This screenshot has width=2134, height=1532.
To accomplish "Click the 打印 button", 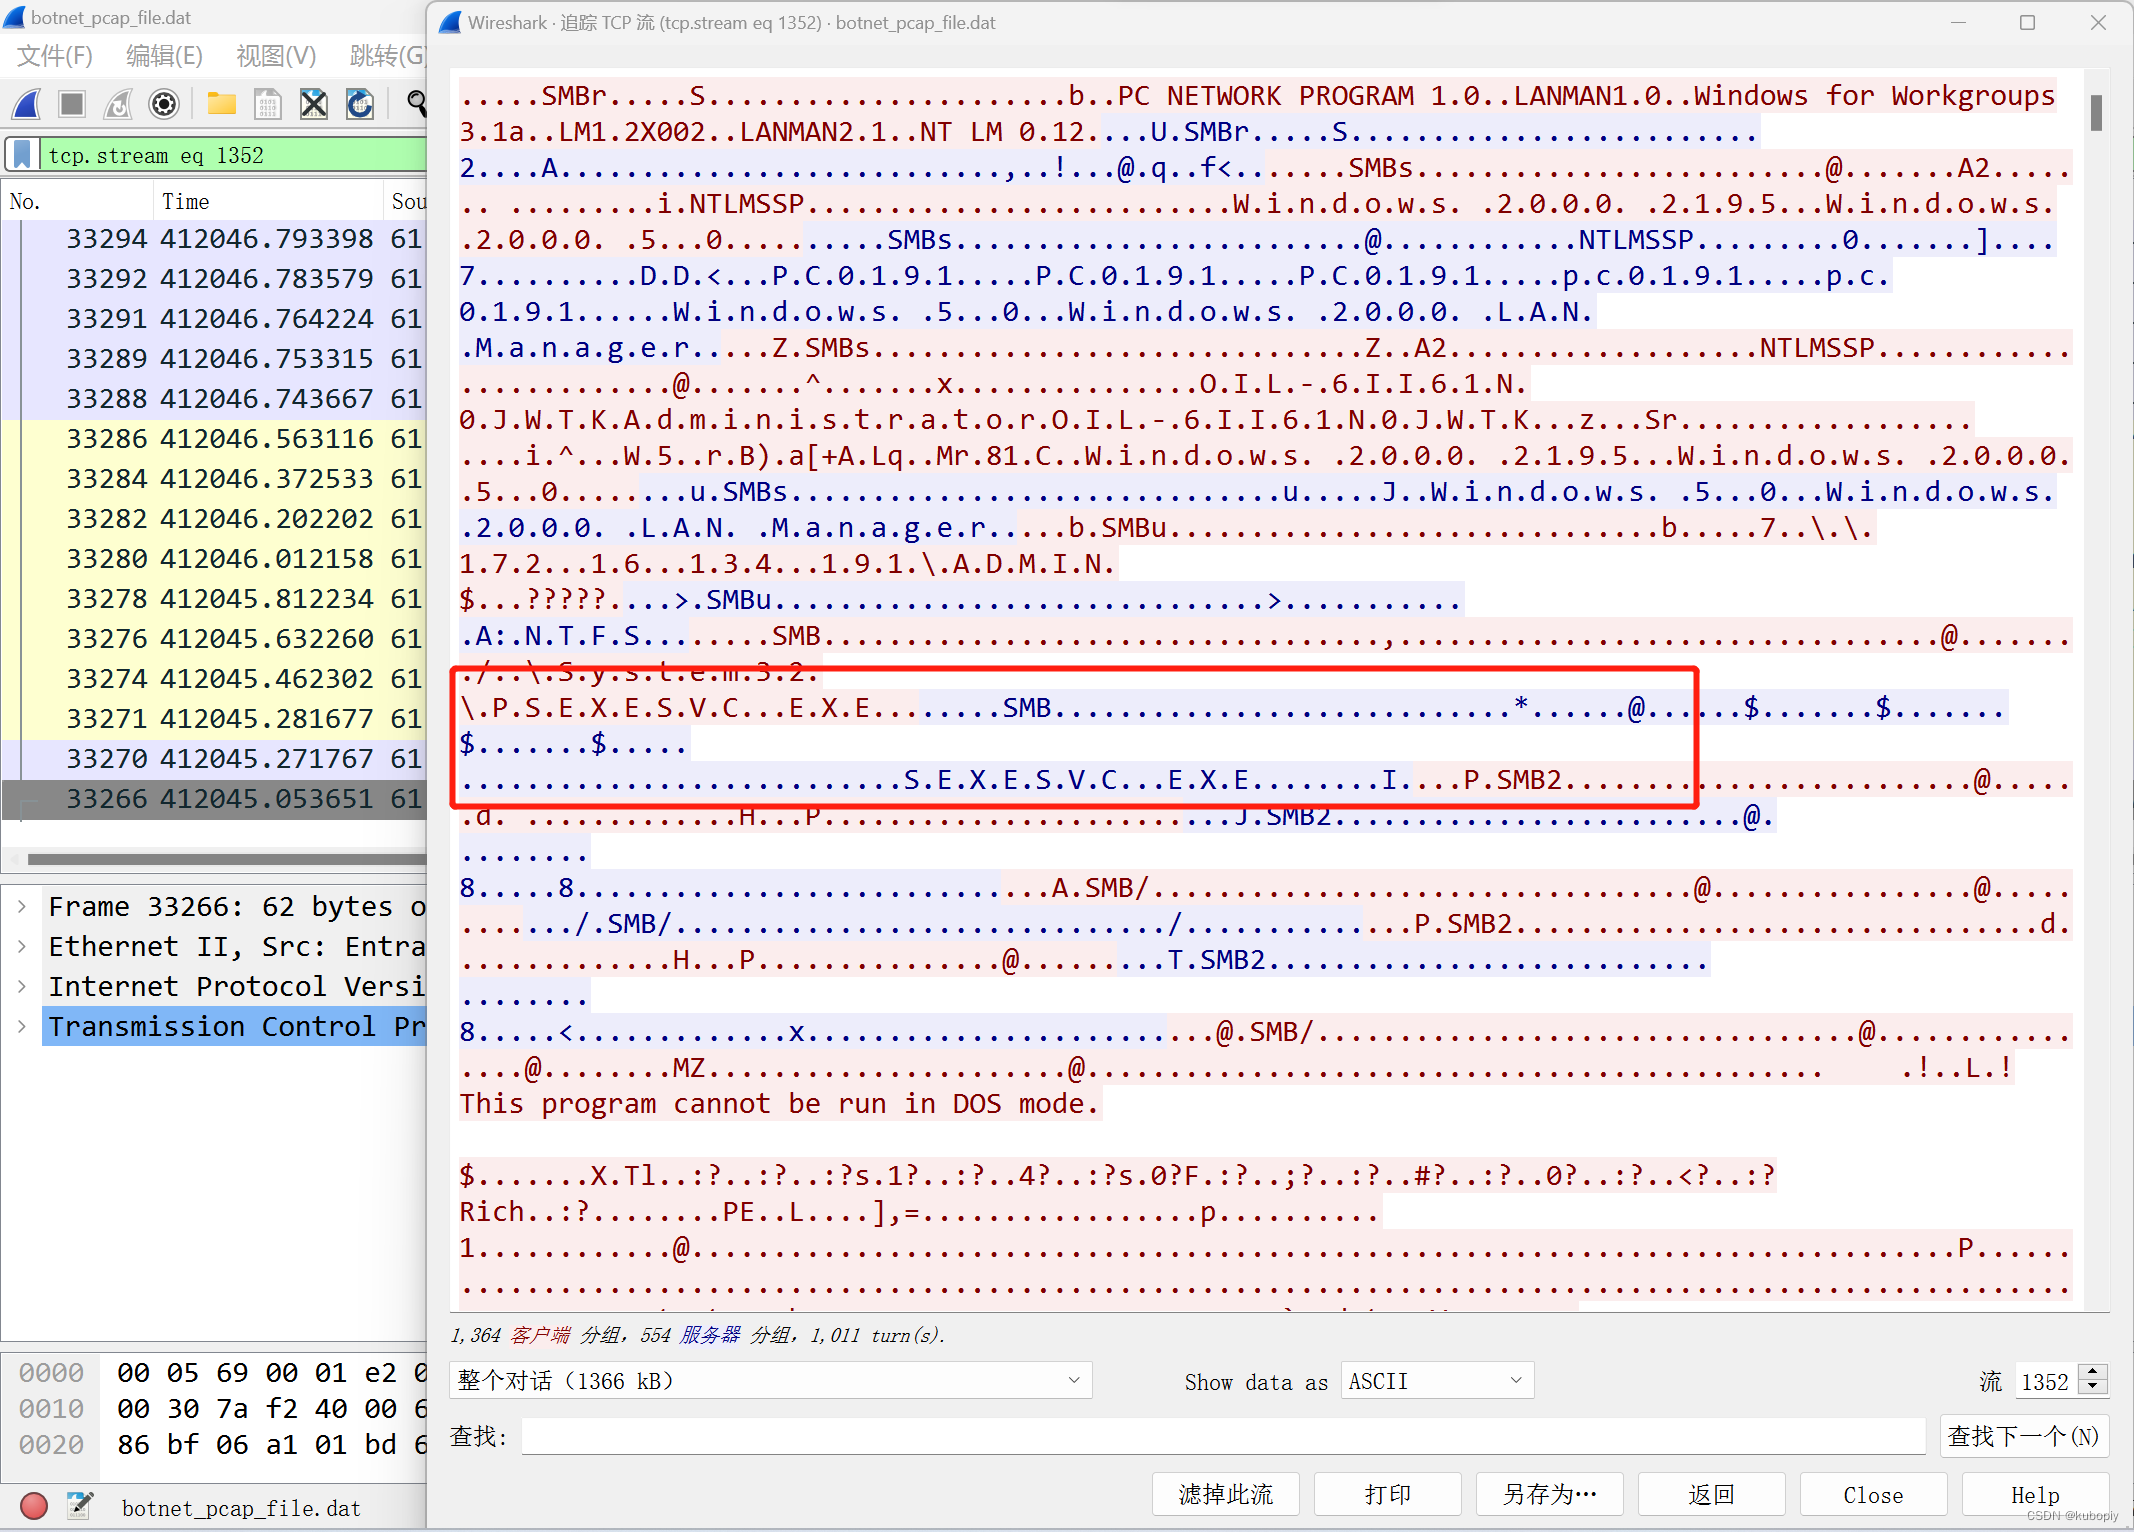I will (1388, 1494).
